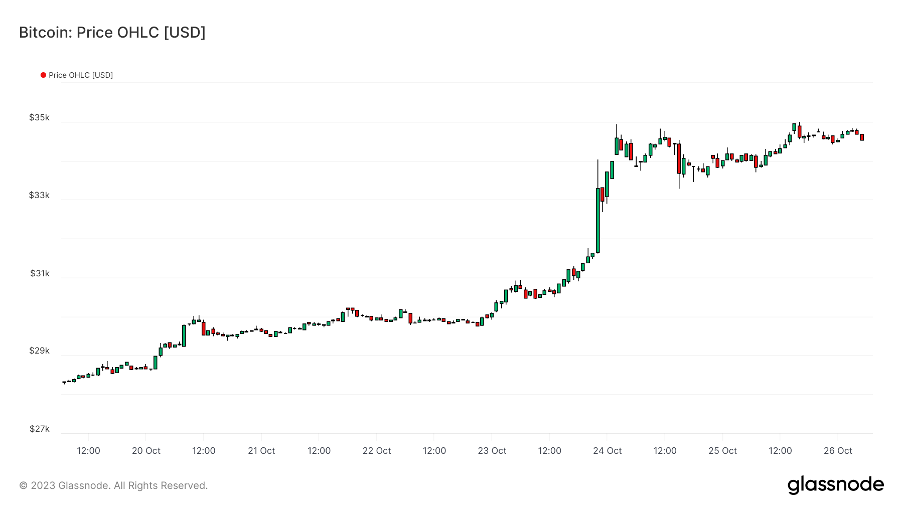
Task: Click the 22 Oct x-axis date label
Action: coord(376,451)
